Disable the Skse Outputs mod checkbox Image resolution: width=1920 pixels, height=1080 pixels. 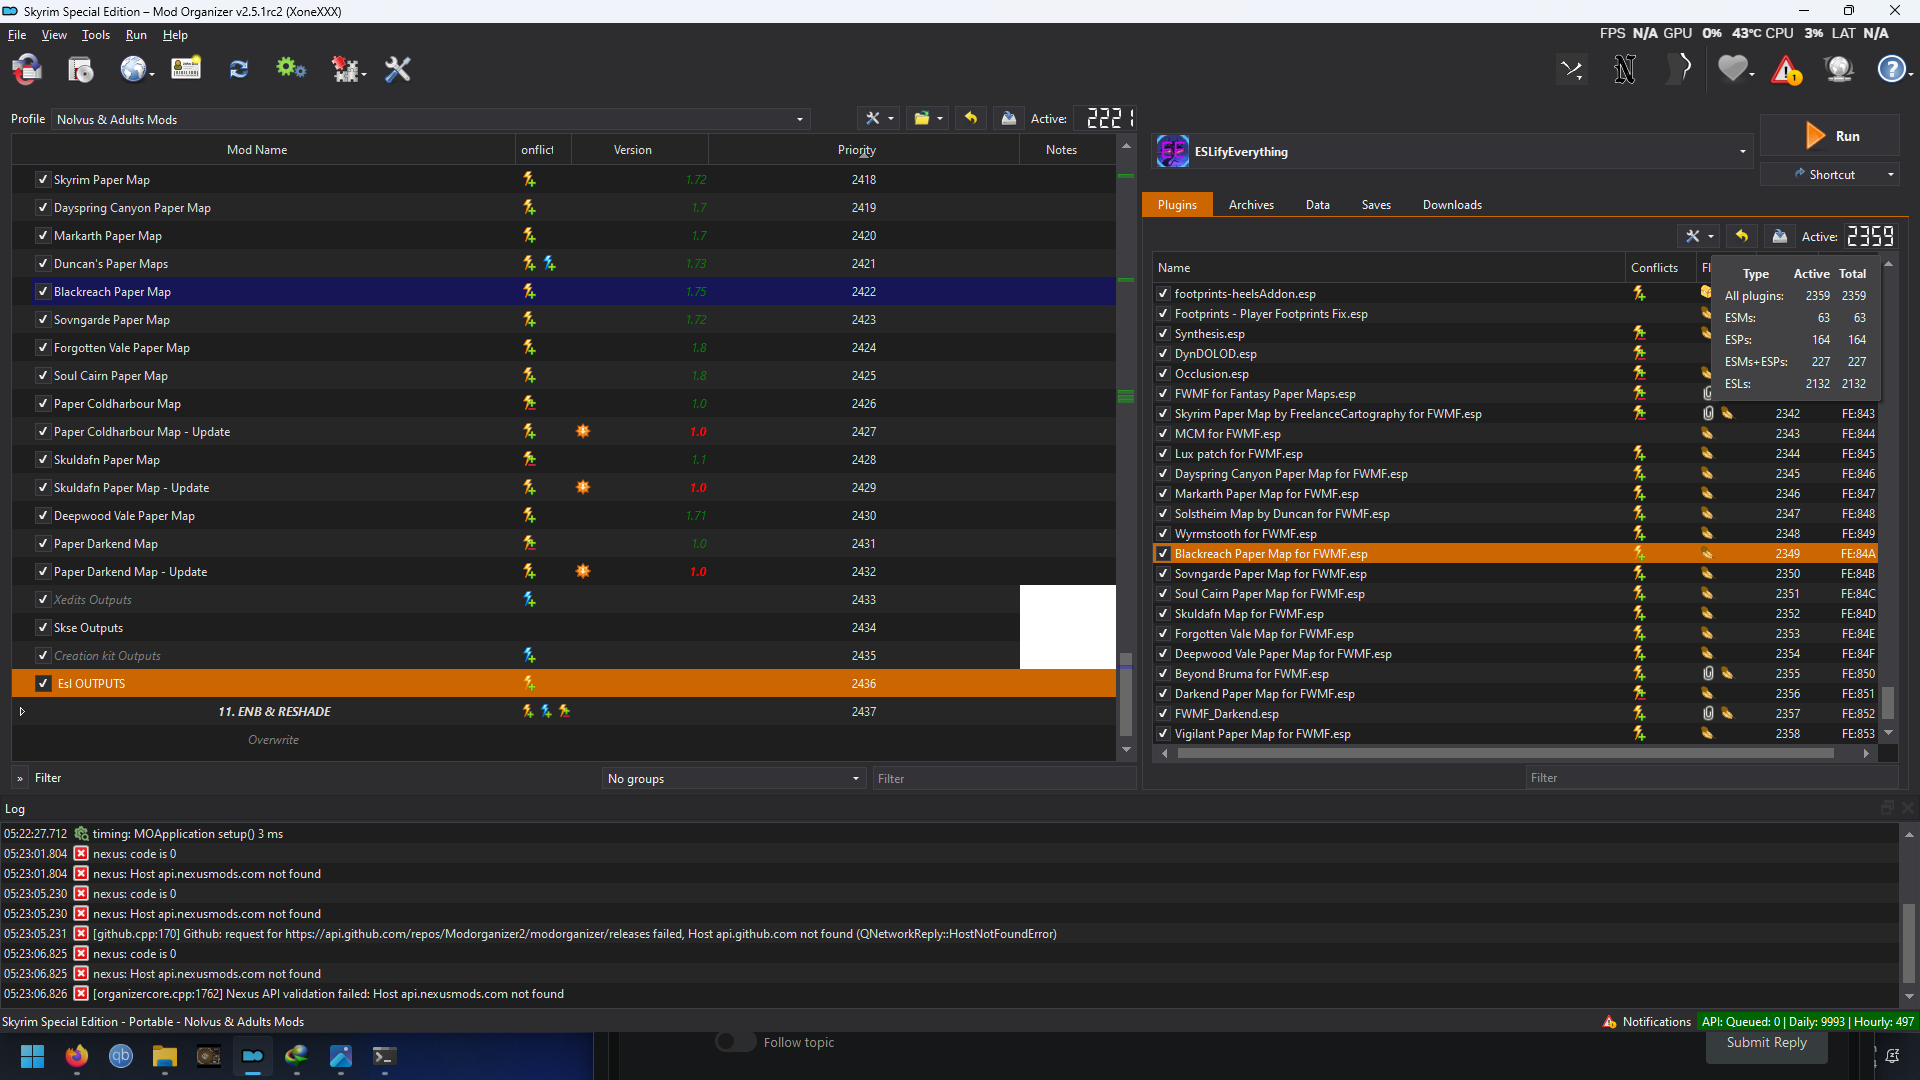43,628
